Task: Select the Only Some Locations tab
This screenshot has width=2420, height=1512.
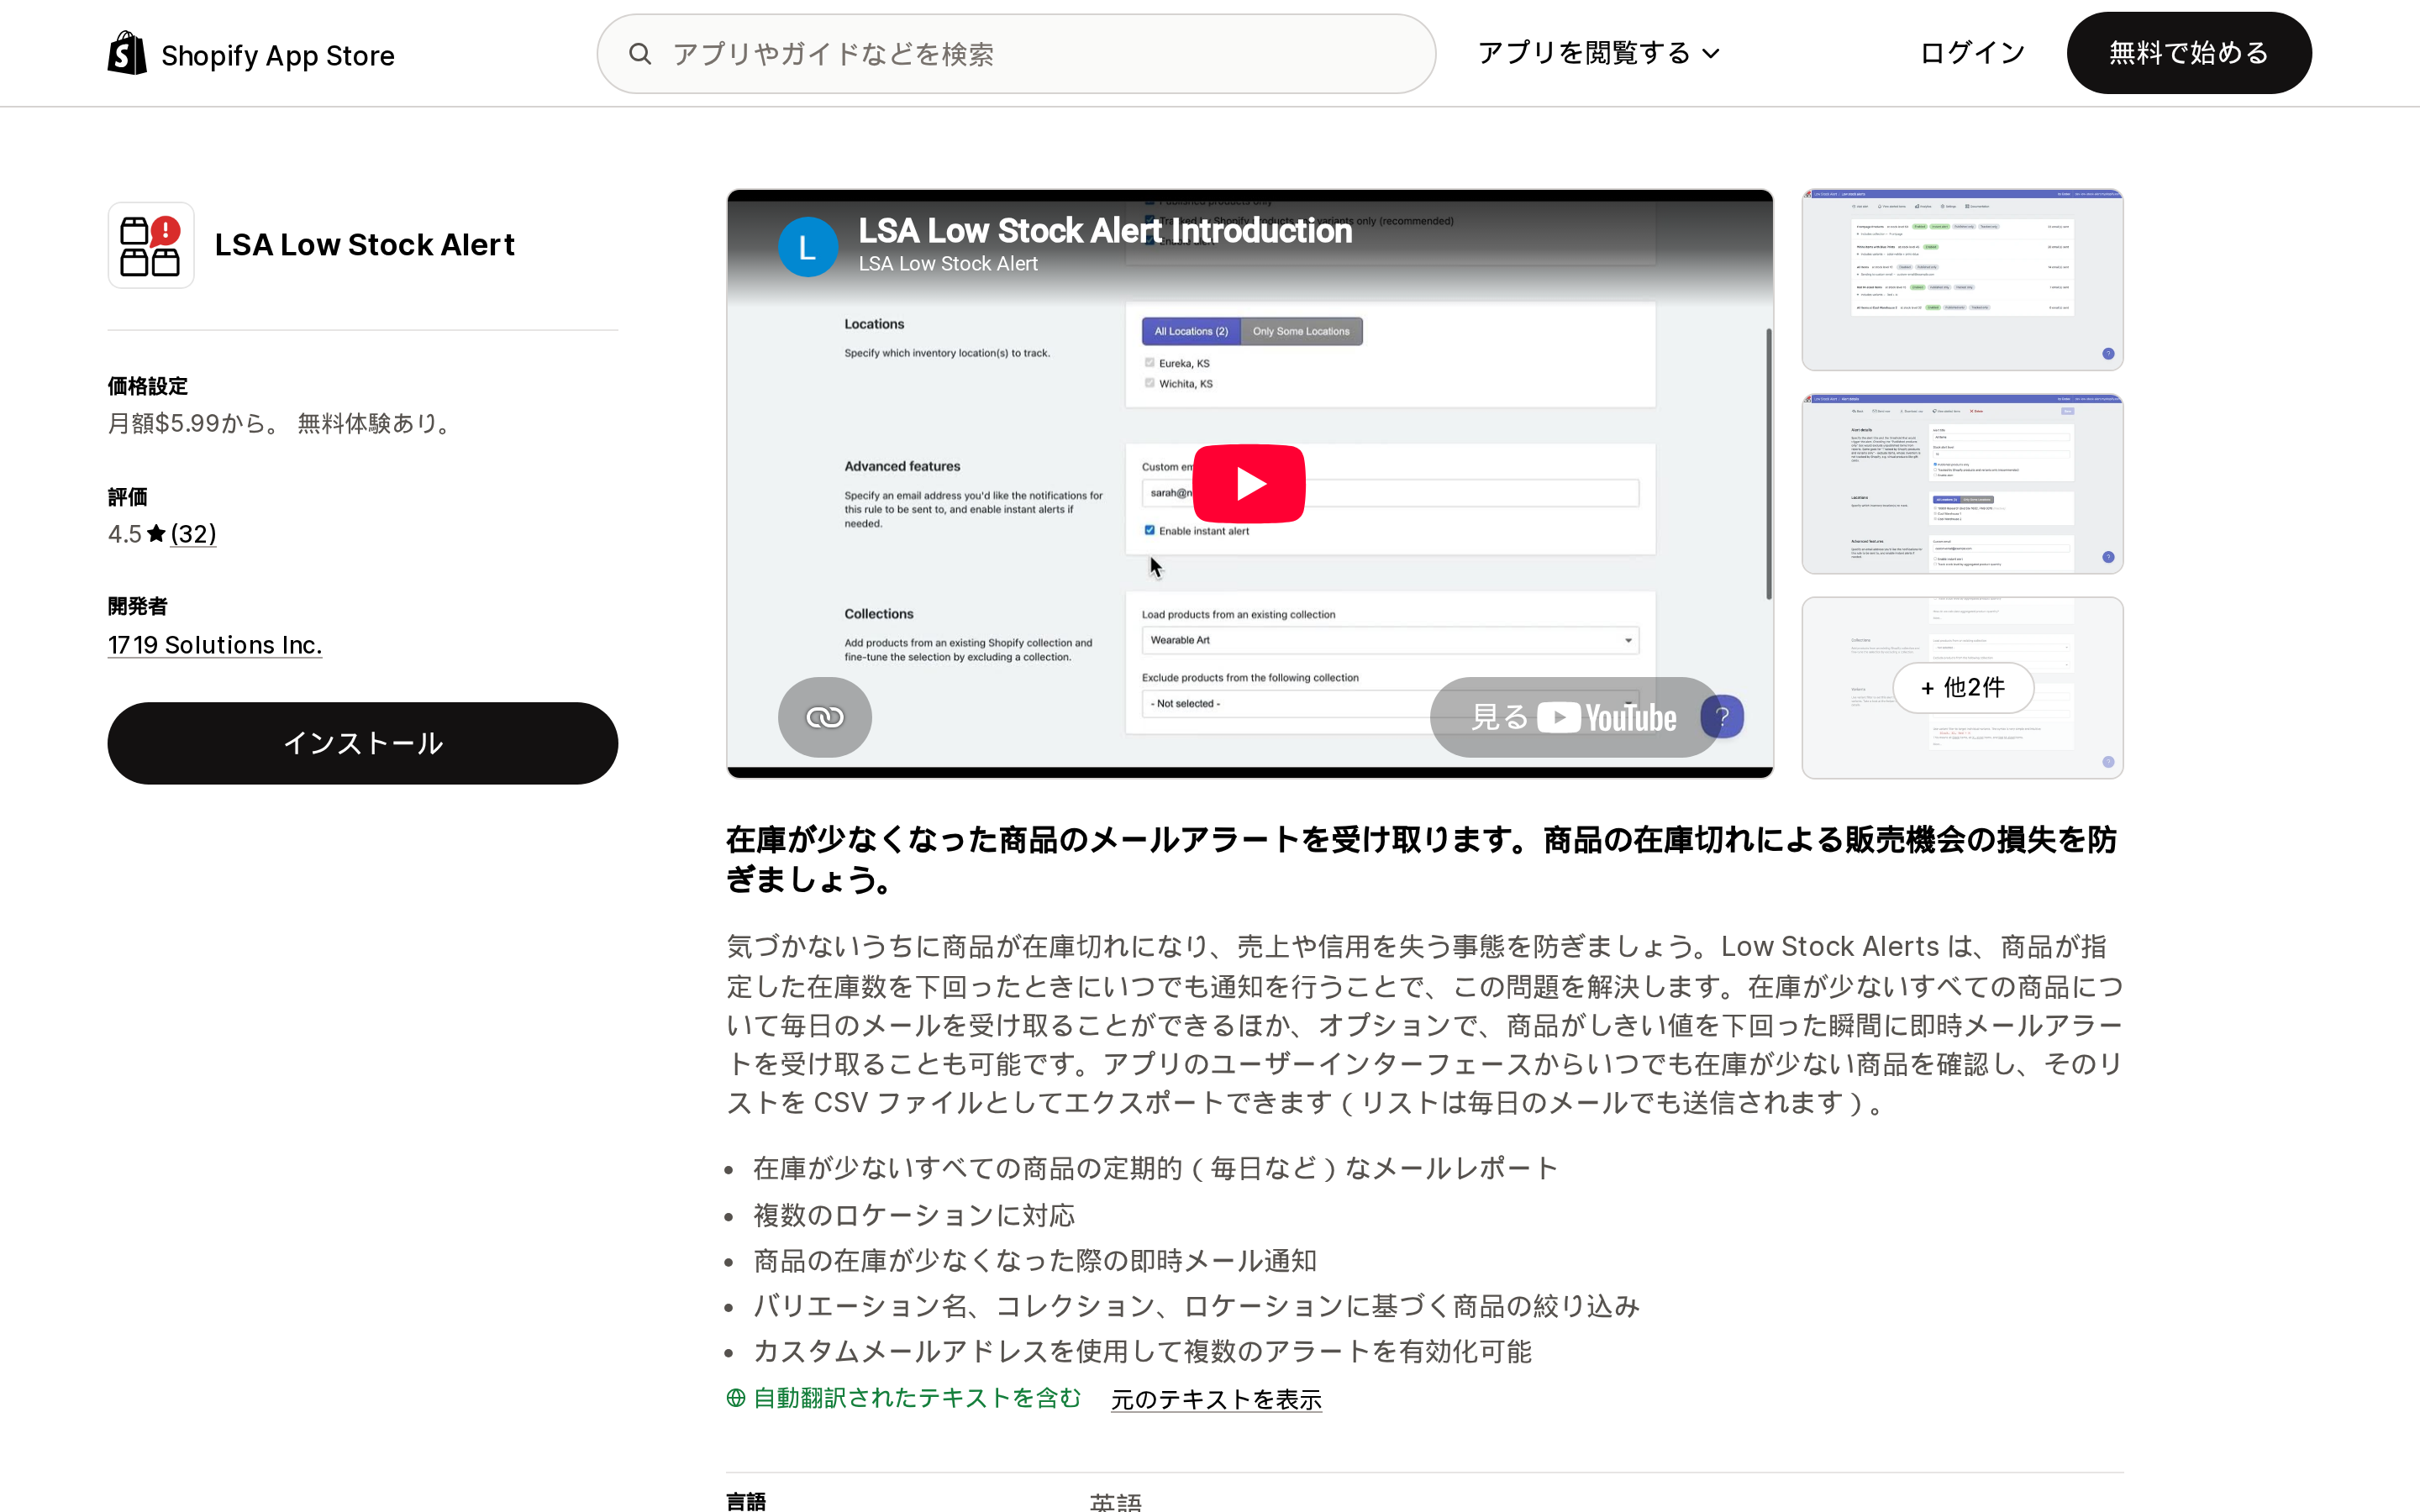Action: coord(1301,331)
